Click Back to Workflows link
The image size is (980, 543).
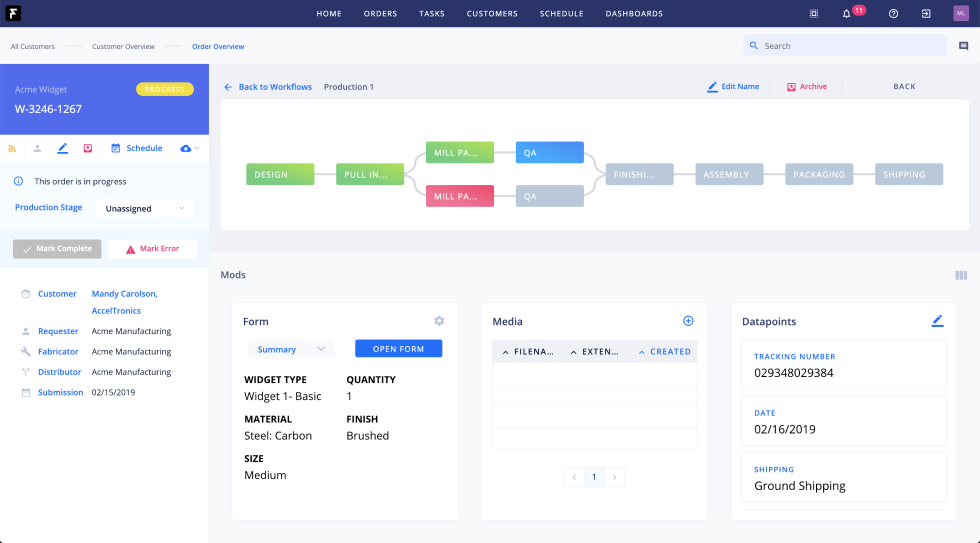click(x=268, y=87)
